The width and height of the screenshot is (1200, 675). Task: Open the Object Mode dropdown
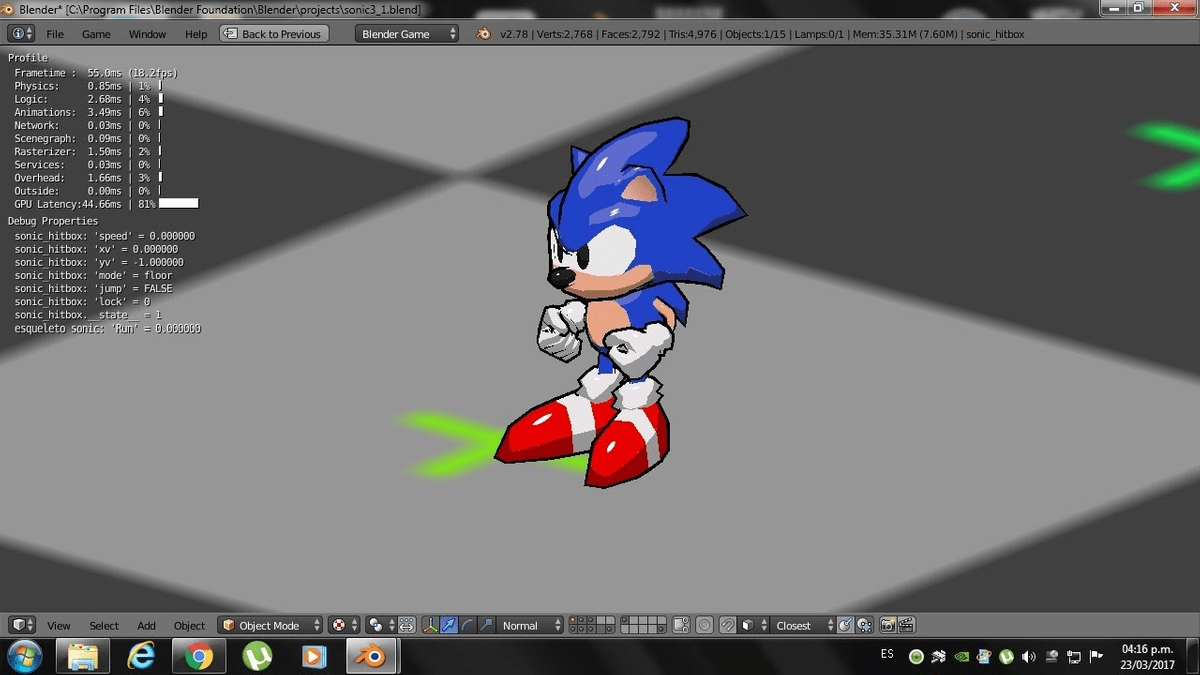(x=270, y=625)
